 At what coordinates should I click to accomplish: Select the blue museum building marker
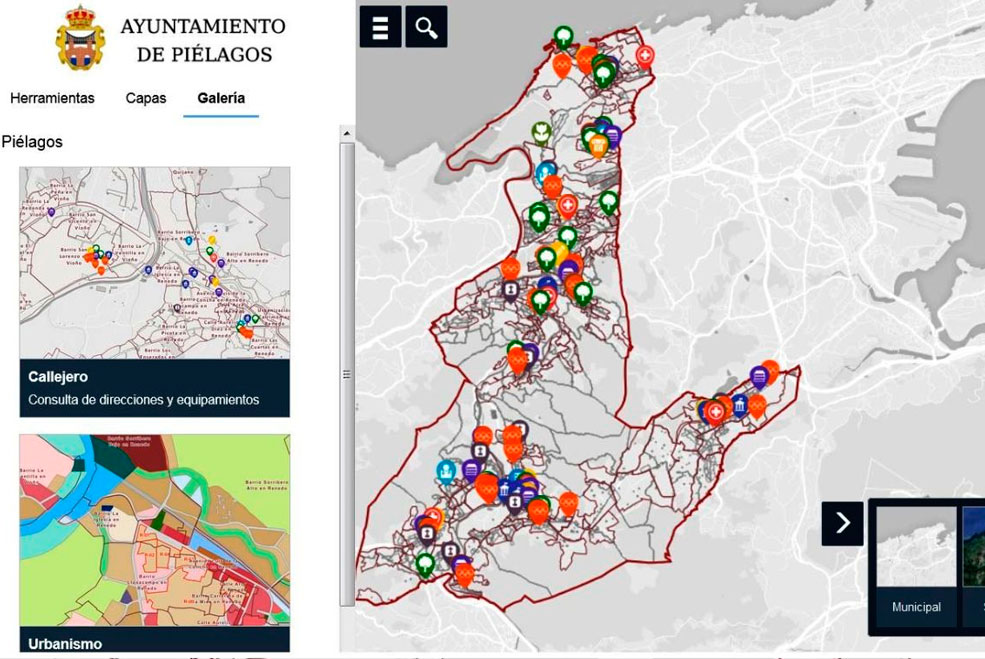point(740,405)
